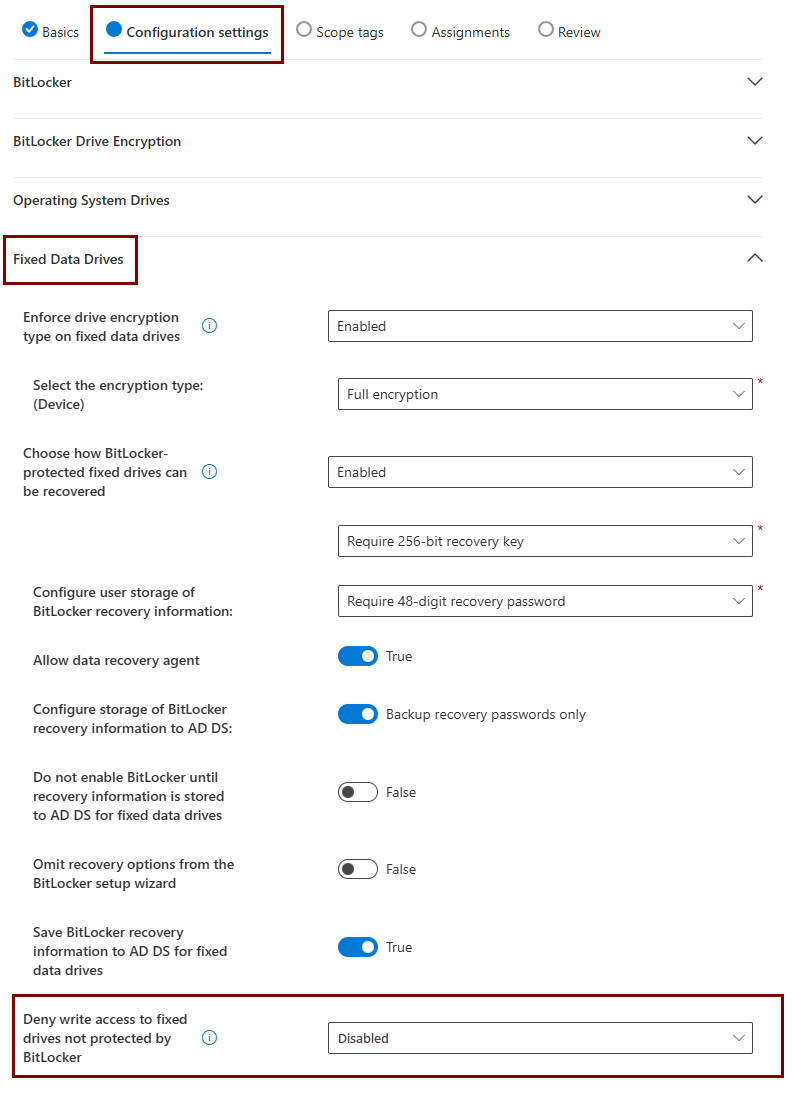Turn off Save BitLocker recovery information toggle
This screenshot has width=796, height=1096.
point(358,947)
